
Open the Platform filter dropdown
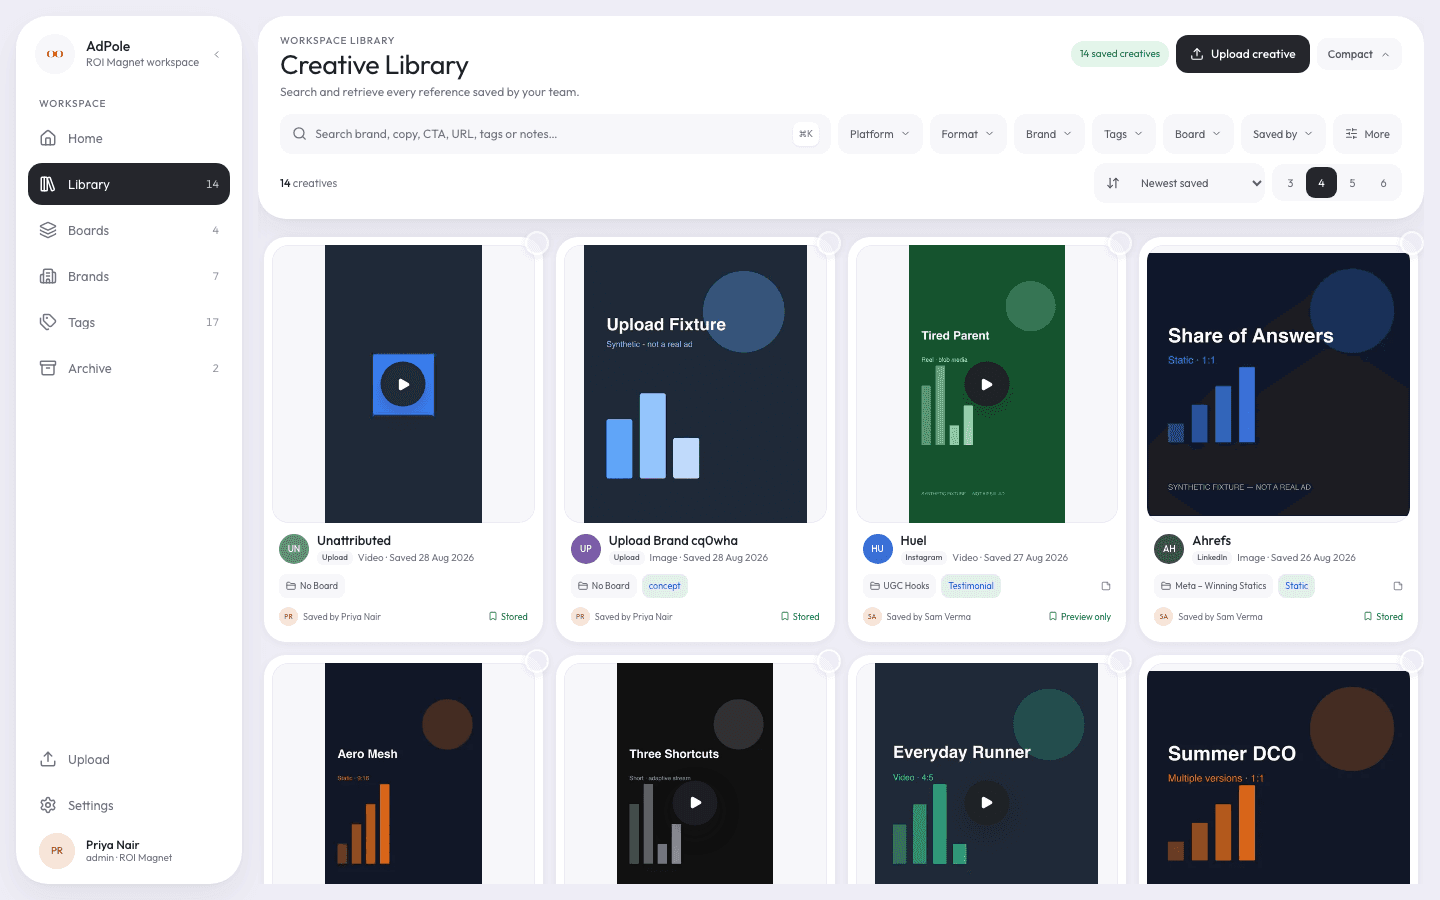880,134
